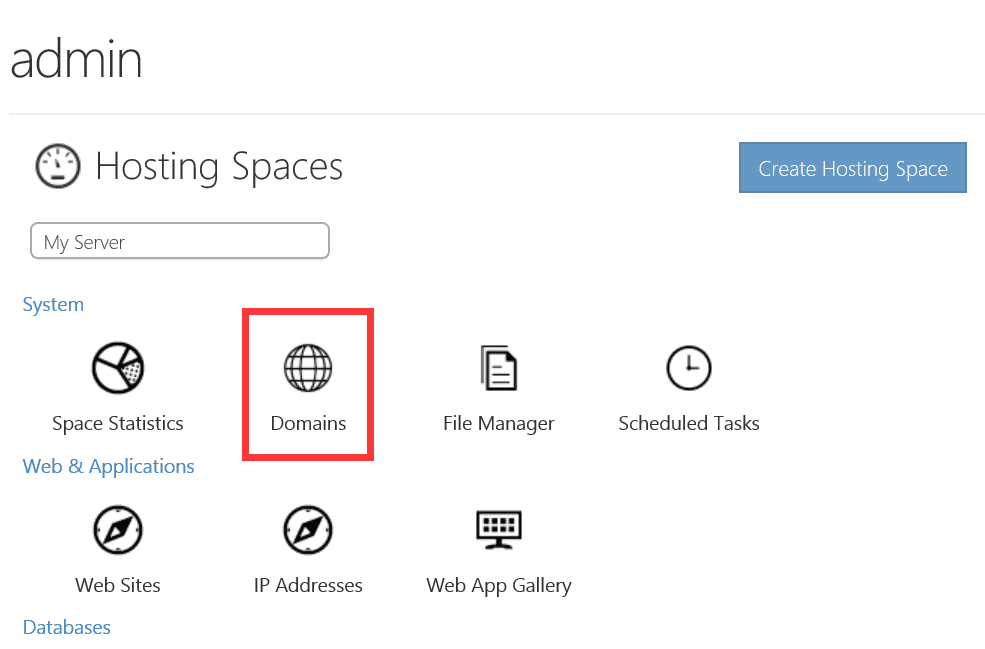This screenshot has width=985, height=649.
Task: Select the IP Addresses text label
Action: [x=308, y=585]
